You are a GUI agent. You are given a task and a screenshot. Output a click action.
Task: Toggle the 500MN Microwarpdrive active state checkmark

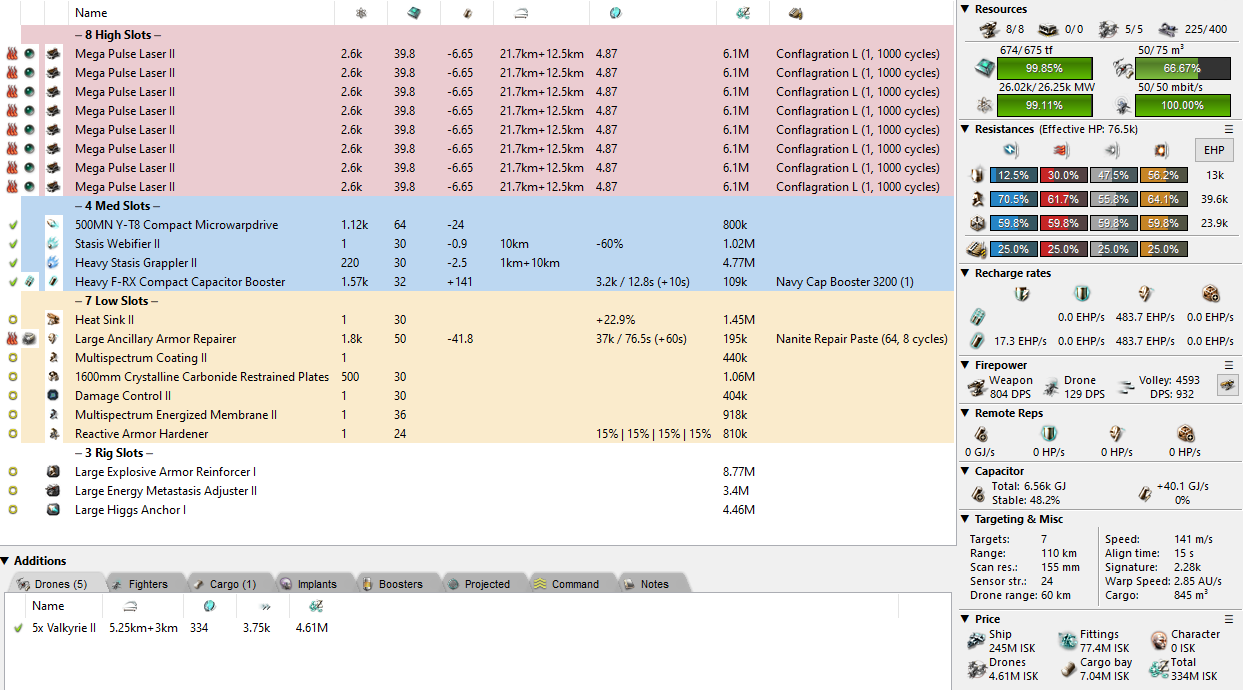click(x=12, y=225)
